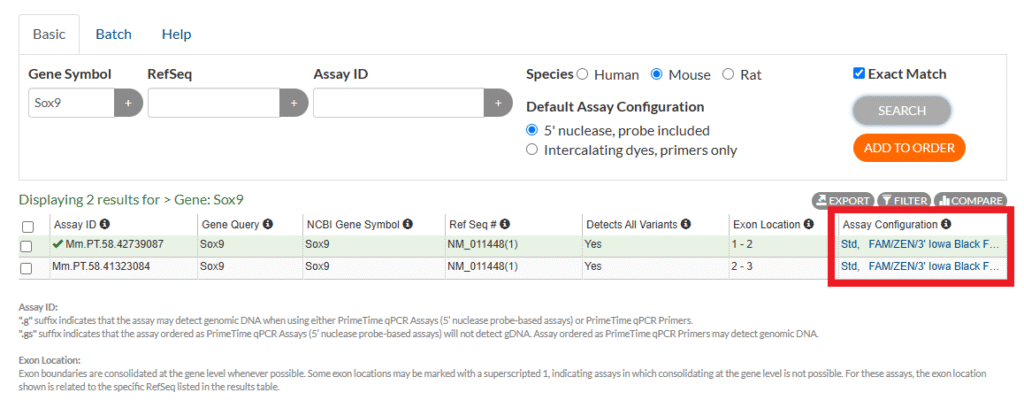The height and width of the screenshot is (408, 1024).
Task: Click the plus icon beside RefSeq field
Action: [293, 103]
